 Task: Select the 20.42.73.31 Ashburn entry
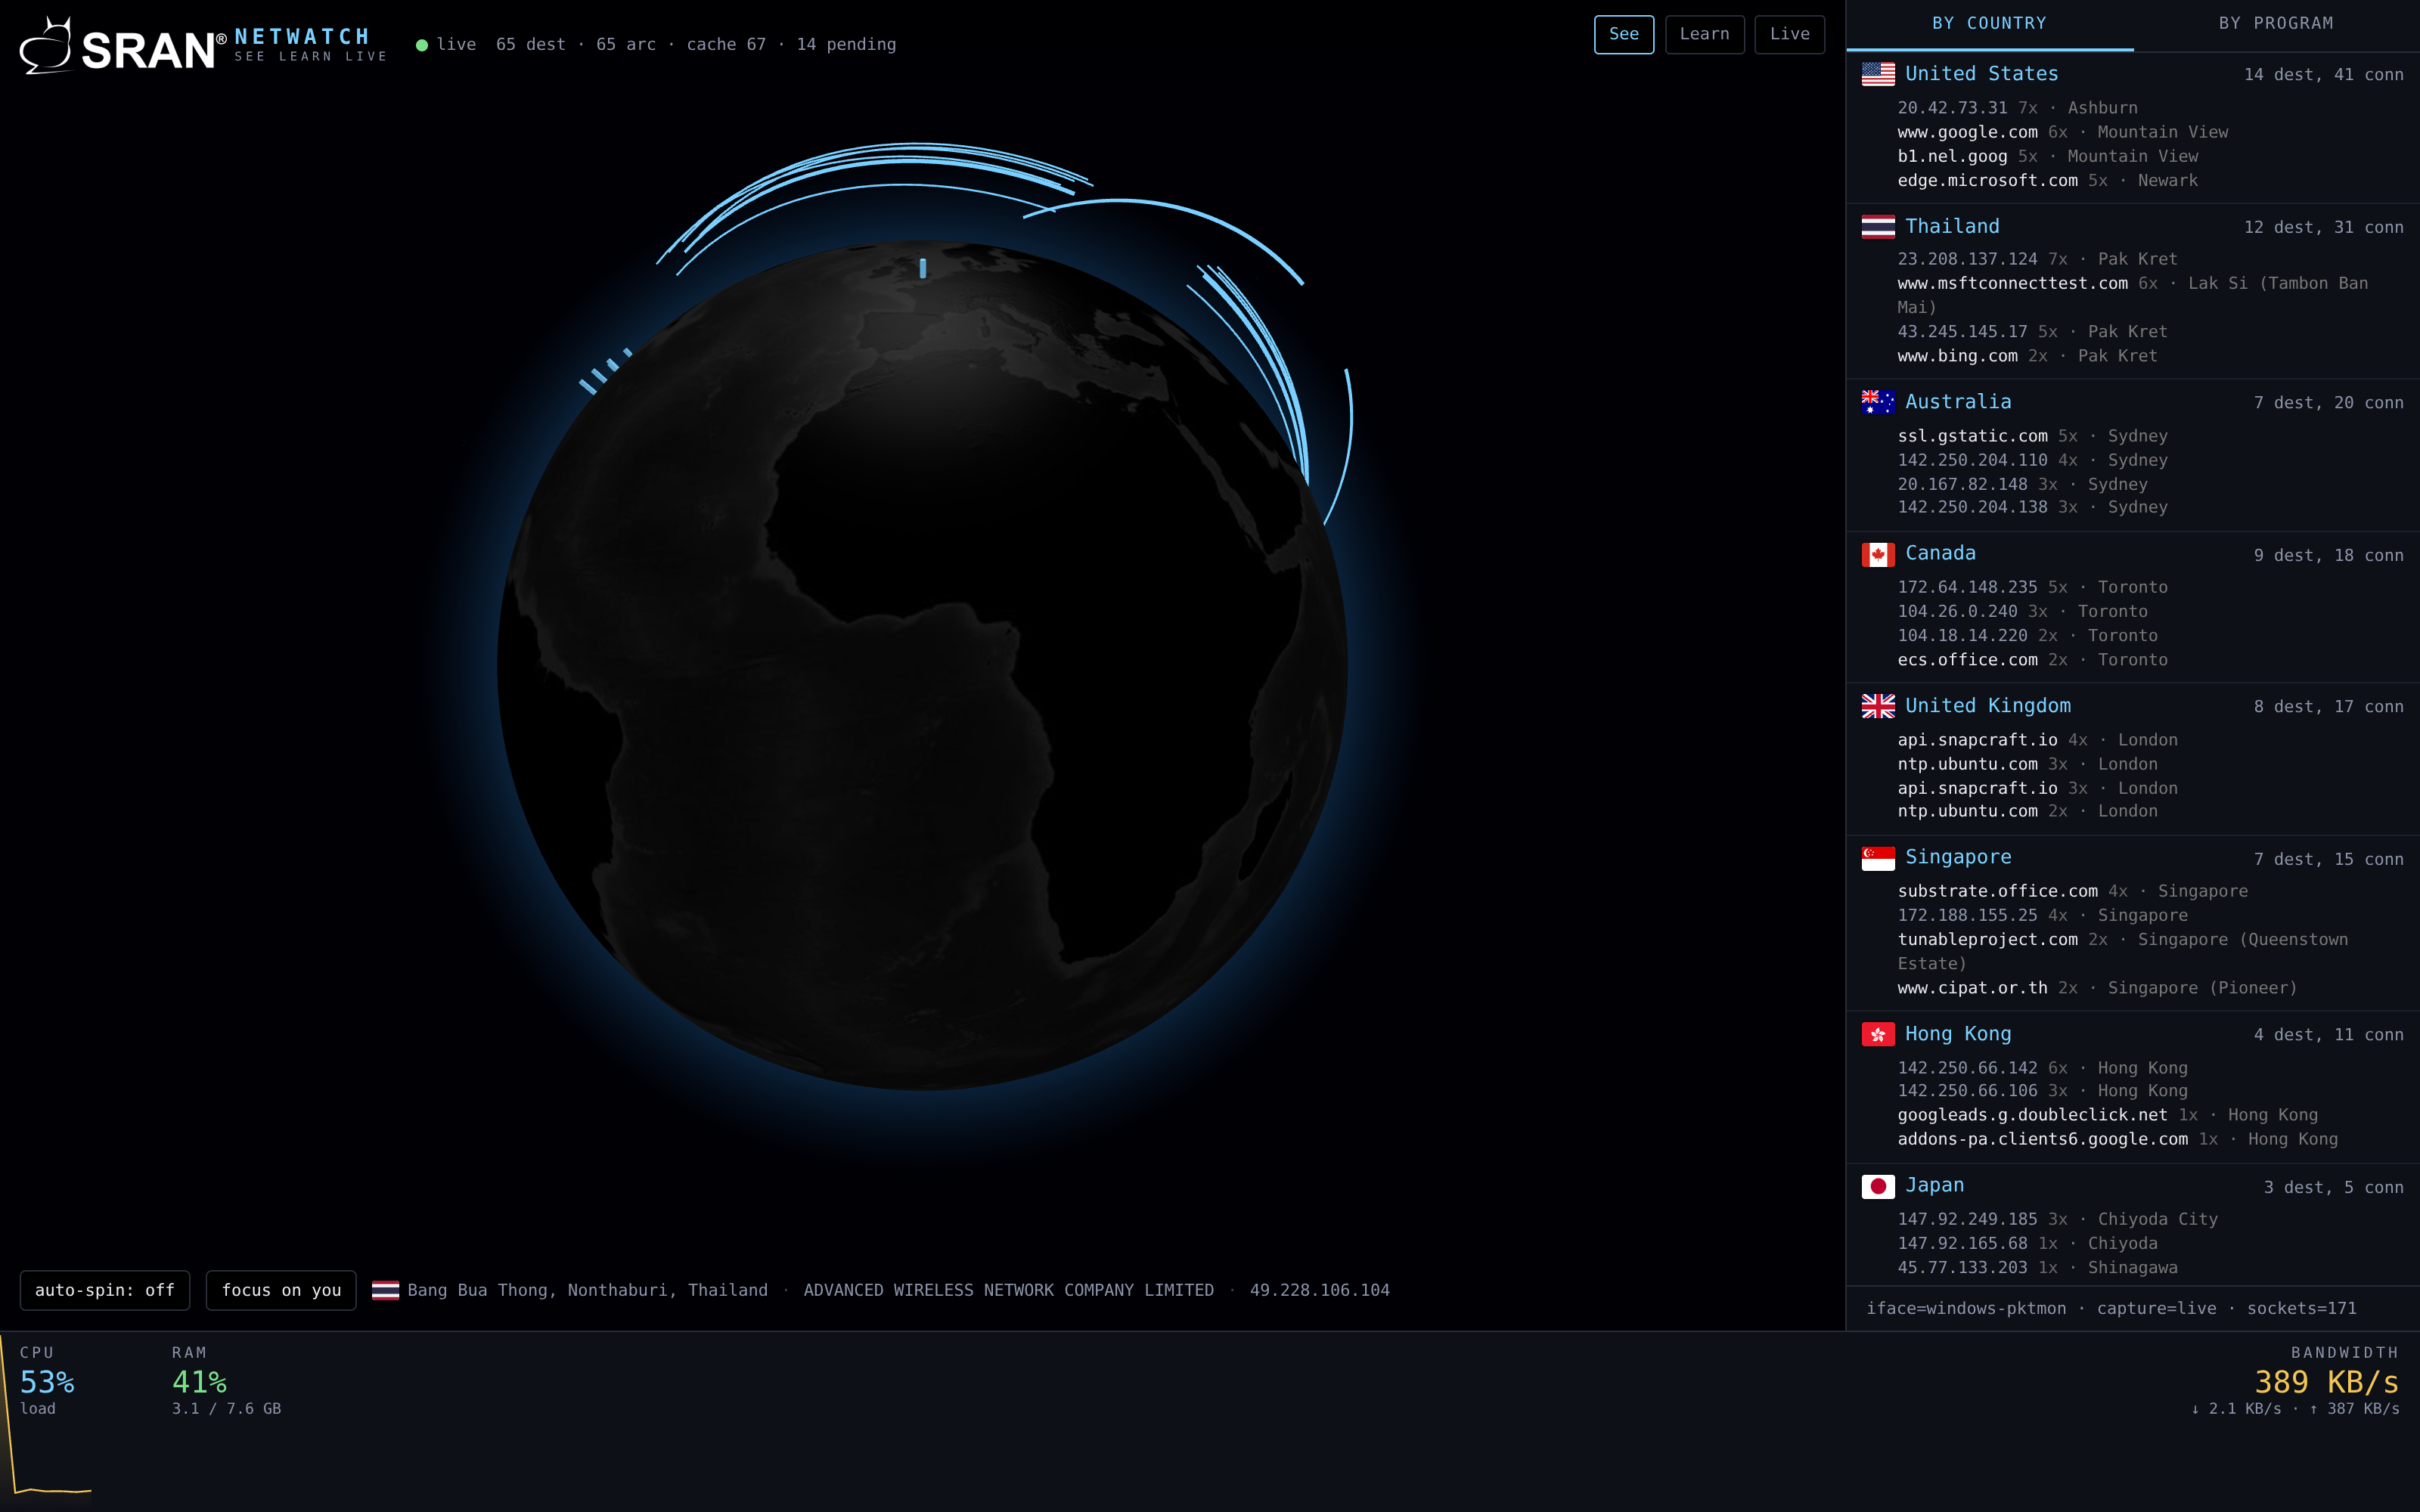2017,108
